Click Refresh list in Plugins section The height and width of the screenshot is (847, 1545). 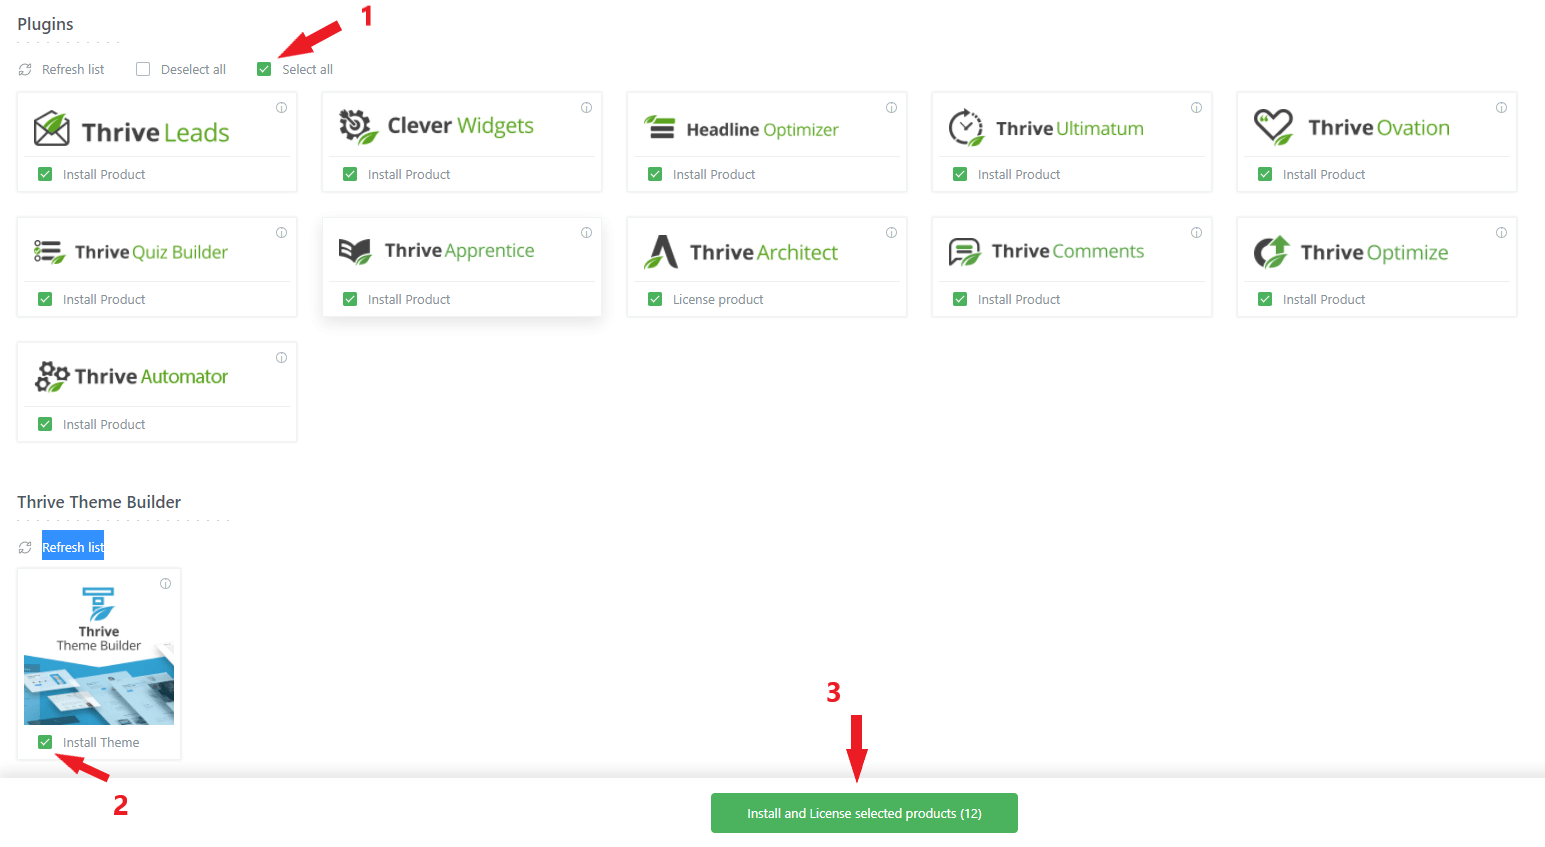coord(73,69)
